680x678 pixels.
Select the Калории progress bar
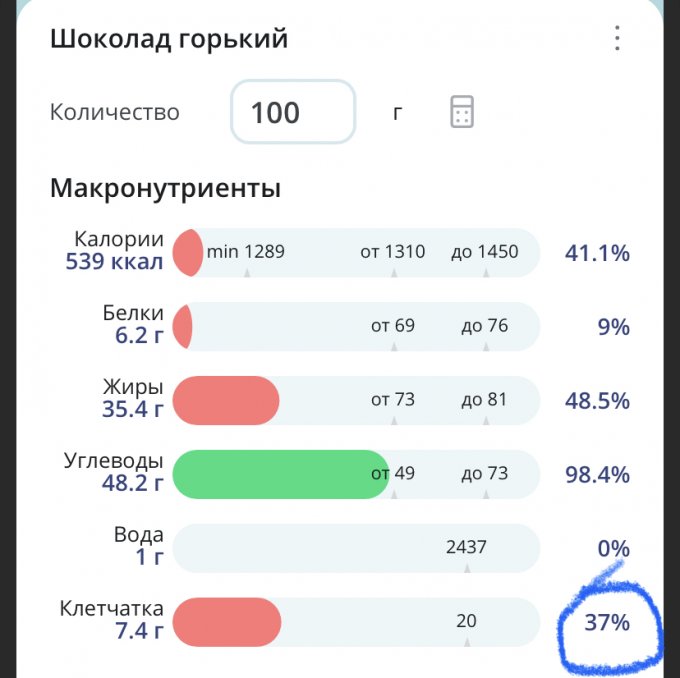coord(356,253)
